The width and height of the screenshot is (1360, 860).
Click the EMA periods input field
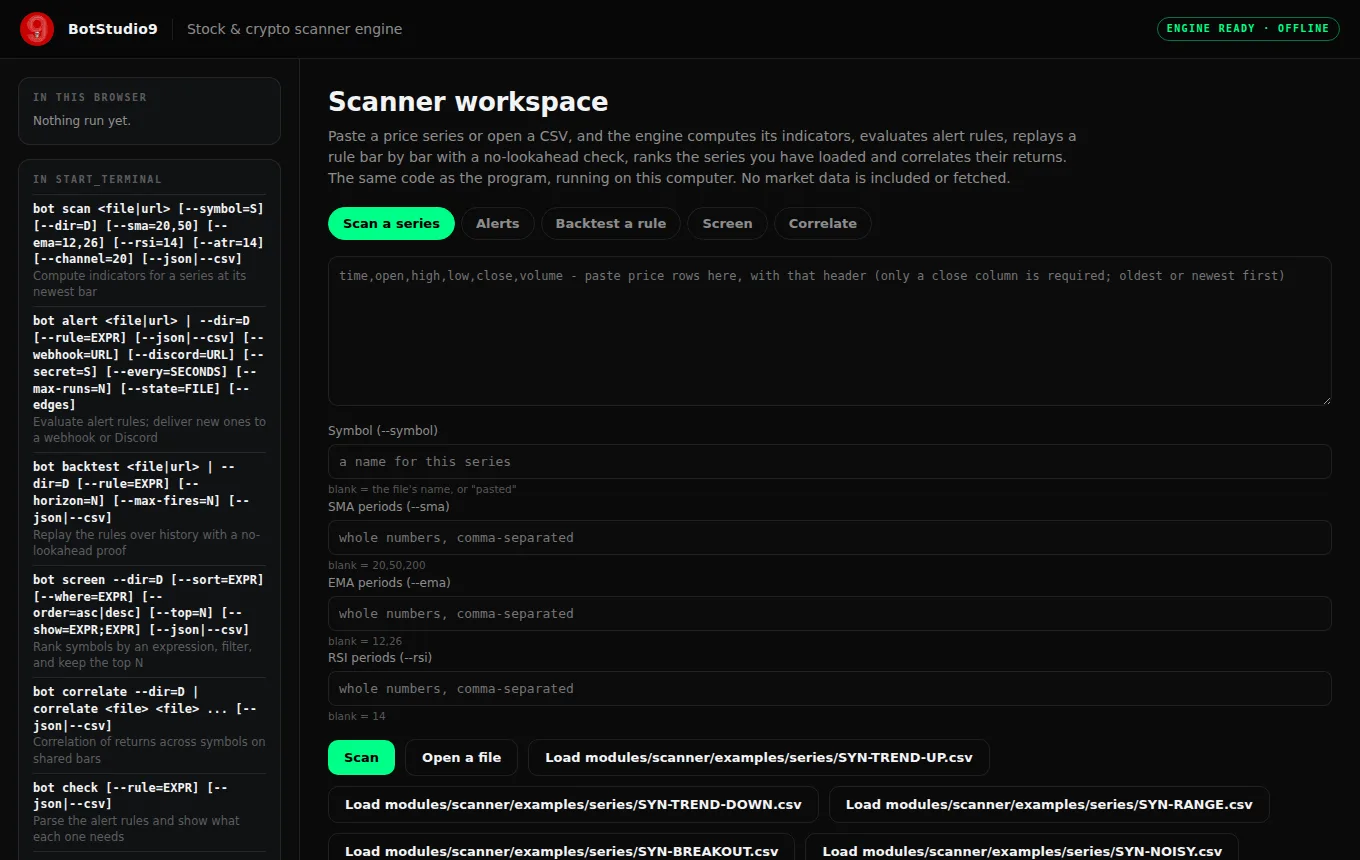(830, 614)
